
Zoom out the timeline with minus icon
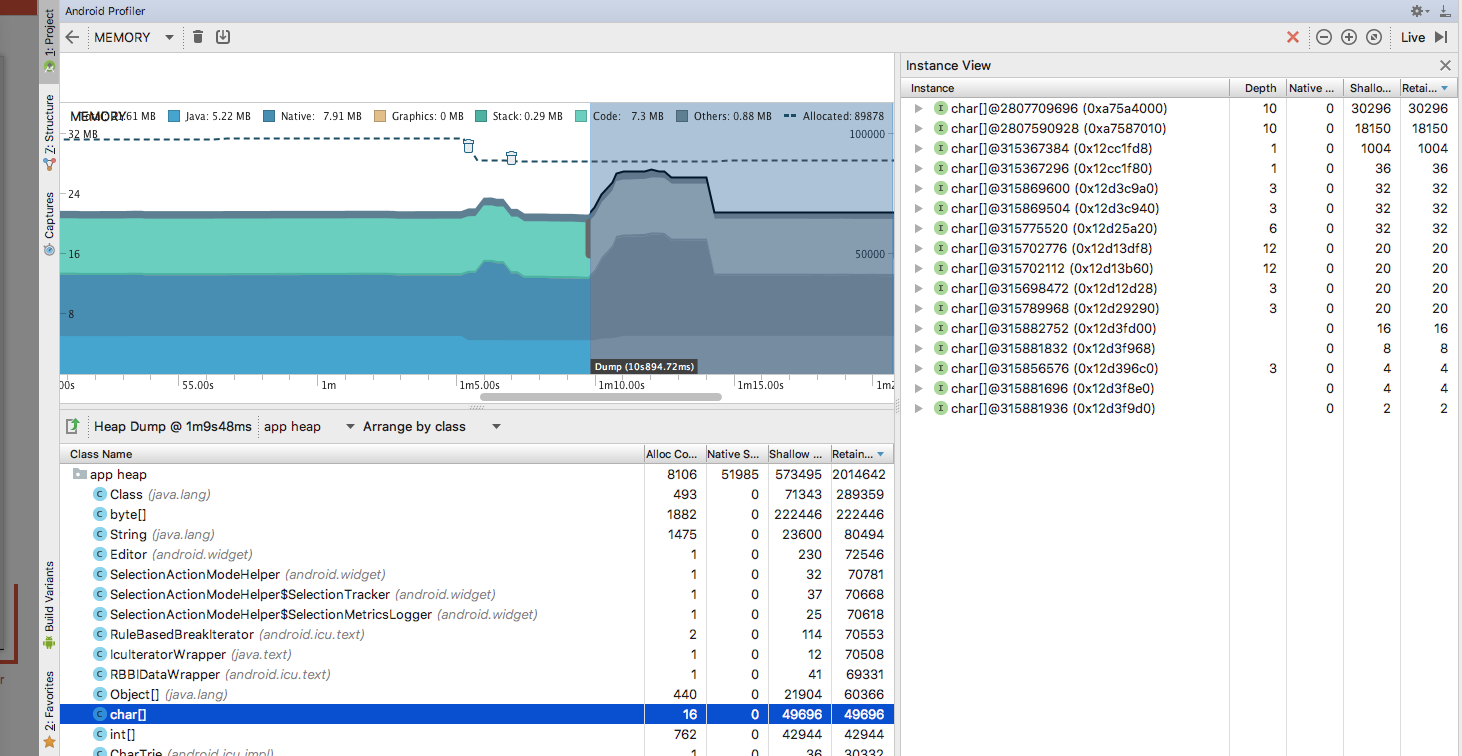coord(1323,37)
